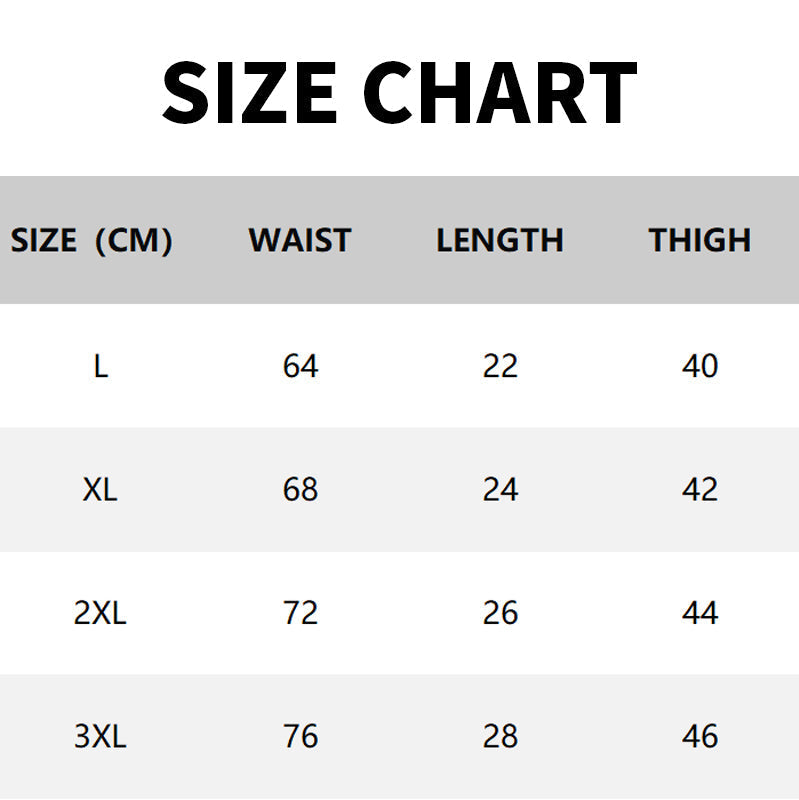Click thigh value 46 for size 3XL
799x800 pixels.
click(700, 737)
